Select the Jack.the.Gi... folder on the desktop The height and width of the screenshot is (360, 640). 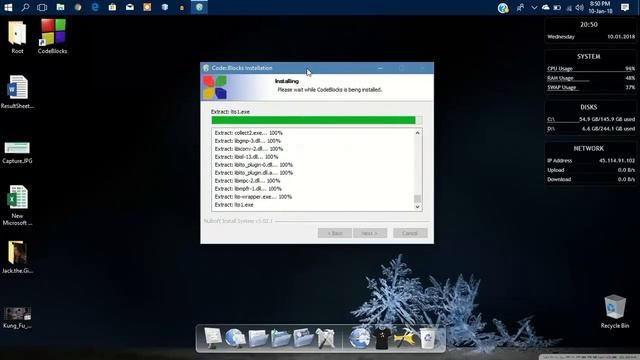click(x=17, y=257)
